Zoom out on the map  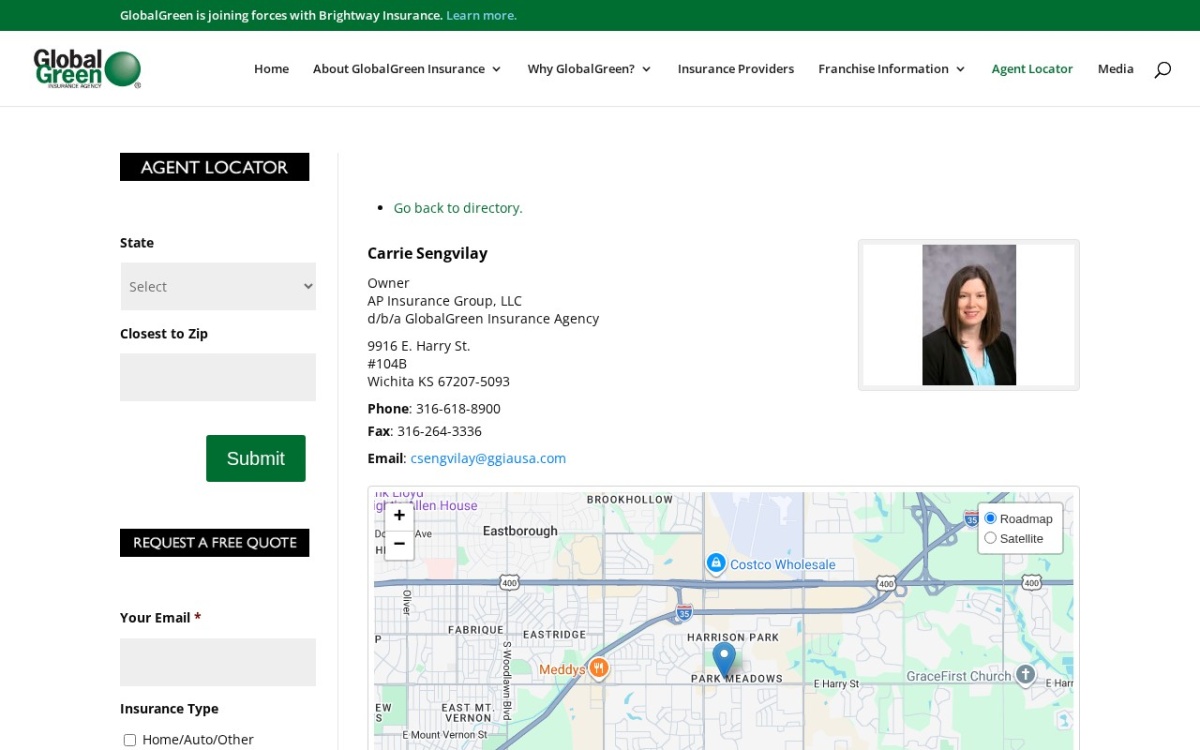(x=399, y=544)
